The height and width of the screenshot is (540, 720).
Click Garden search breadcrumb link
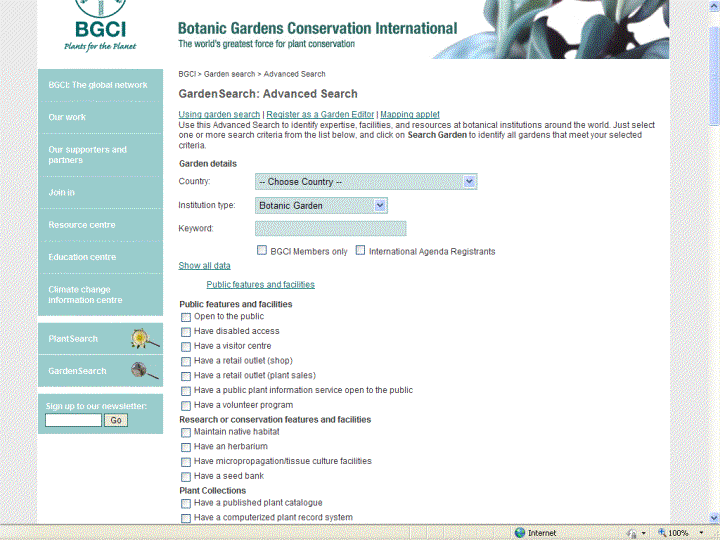tap(229, 74)
